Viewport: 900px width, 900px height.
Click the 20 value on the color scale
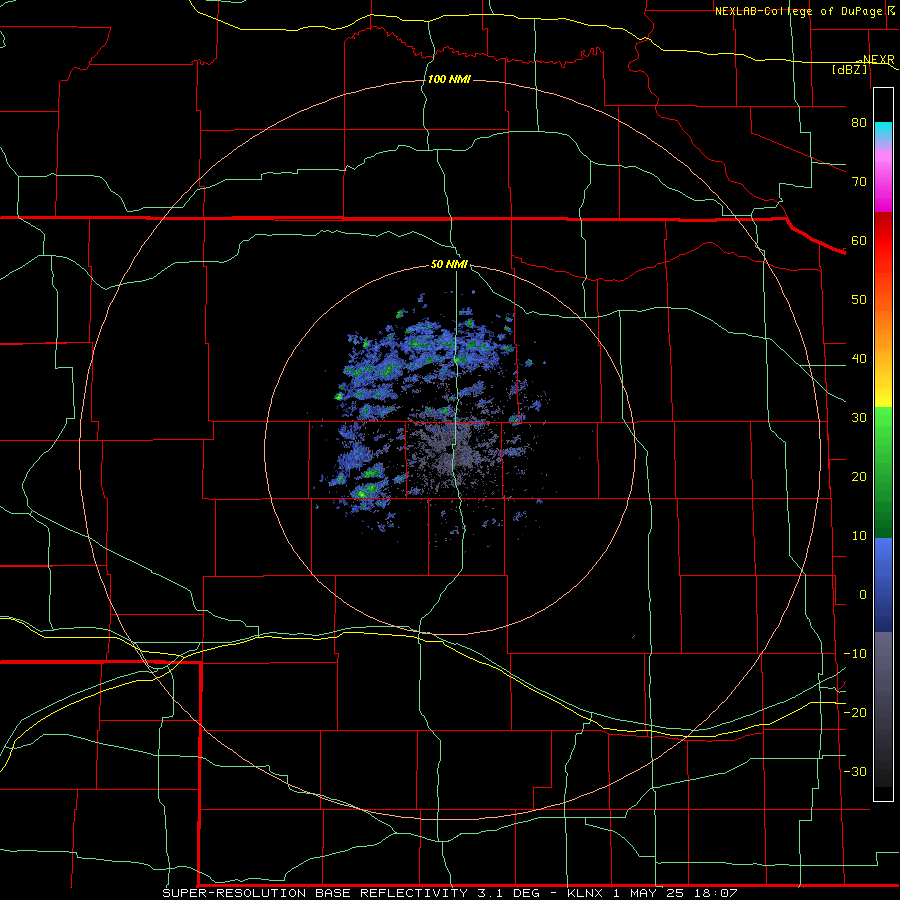(x=859, y=476)
